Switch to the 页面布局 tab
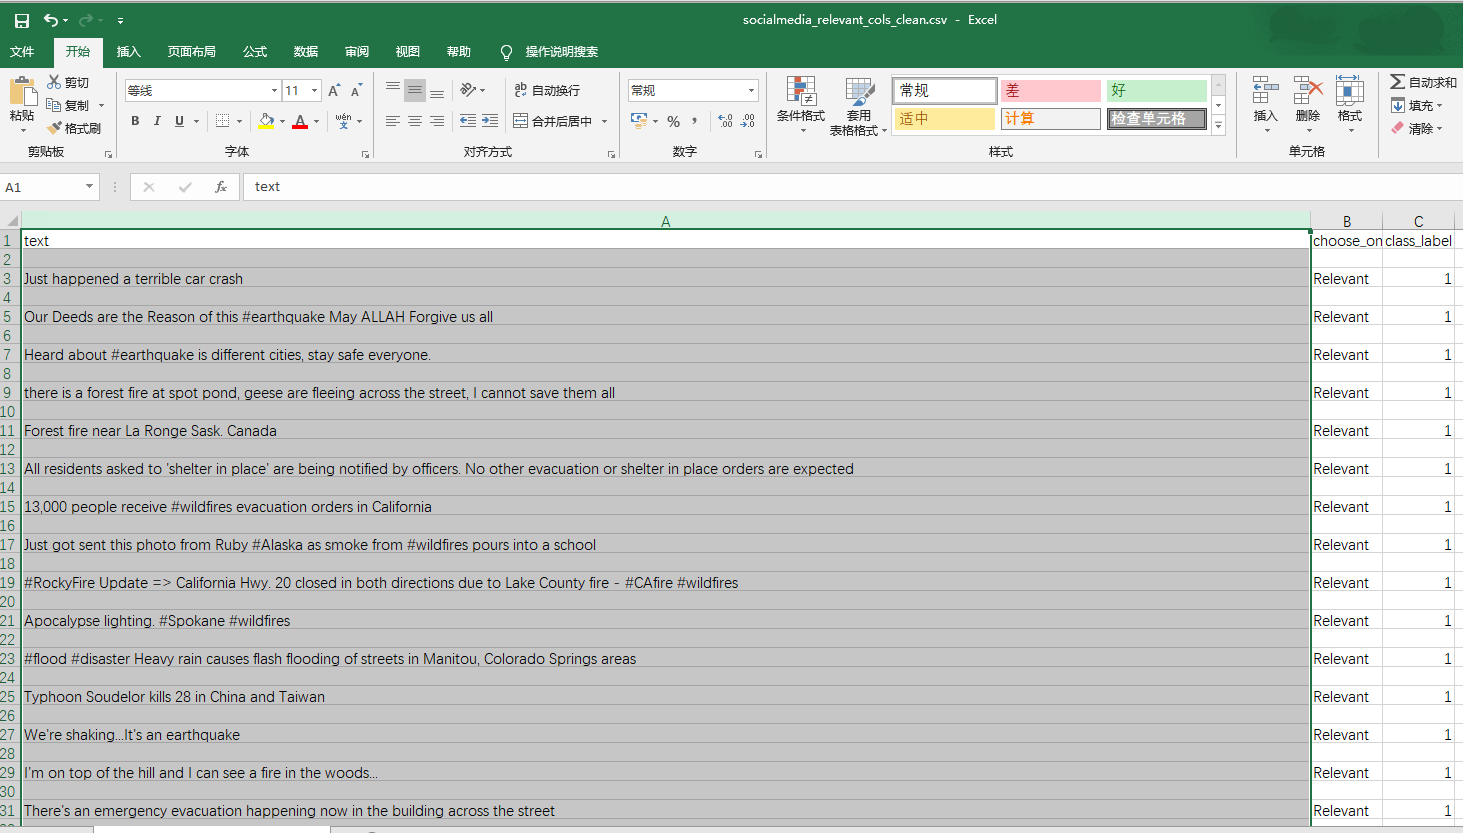 coord(192,52)
